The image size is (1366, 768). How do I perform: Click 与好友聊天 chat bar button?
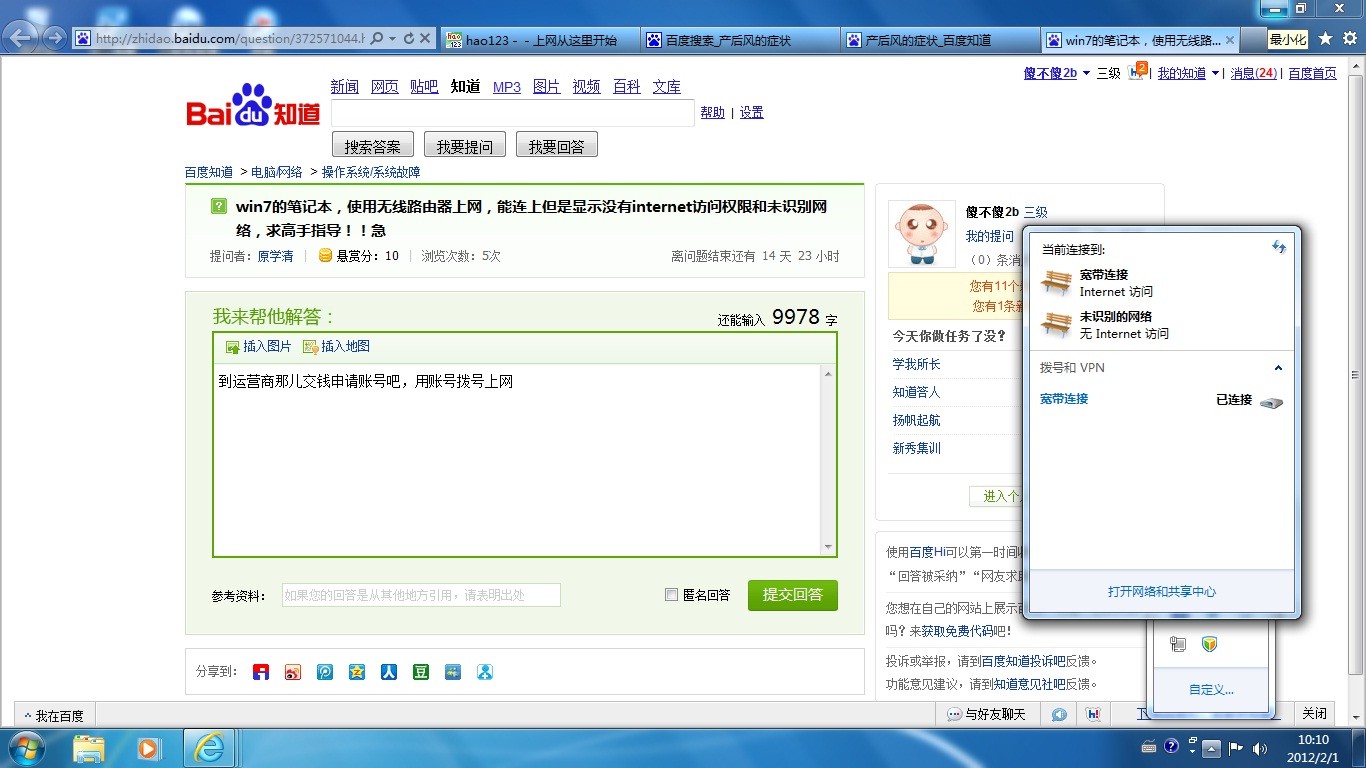988,714
